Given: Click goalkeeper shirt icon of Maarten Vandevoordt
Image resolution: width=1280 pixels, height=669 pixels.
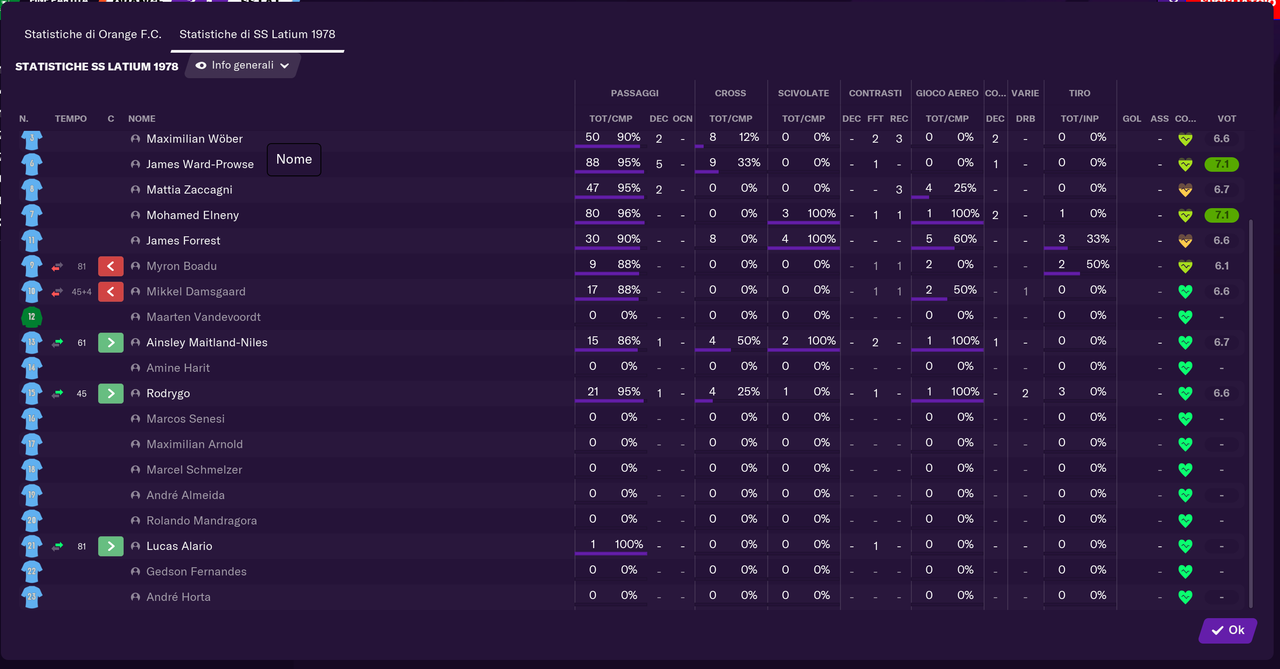Looking at the screenshot, I should 32,317.
